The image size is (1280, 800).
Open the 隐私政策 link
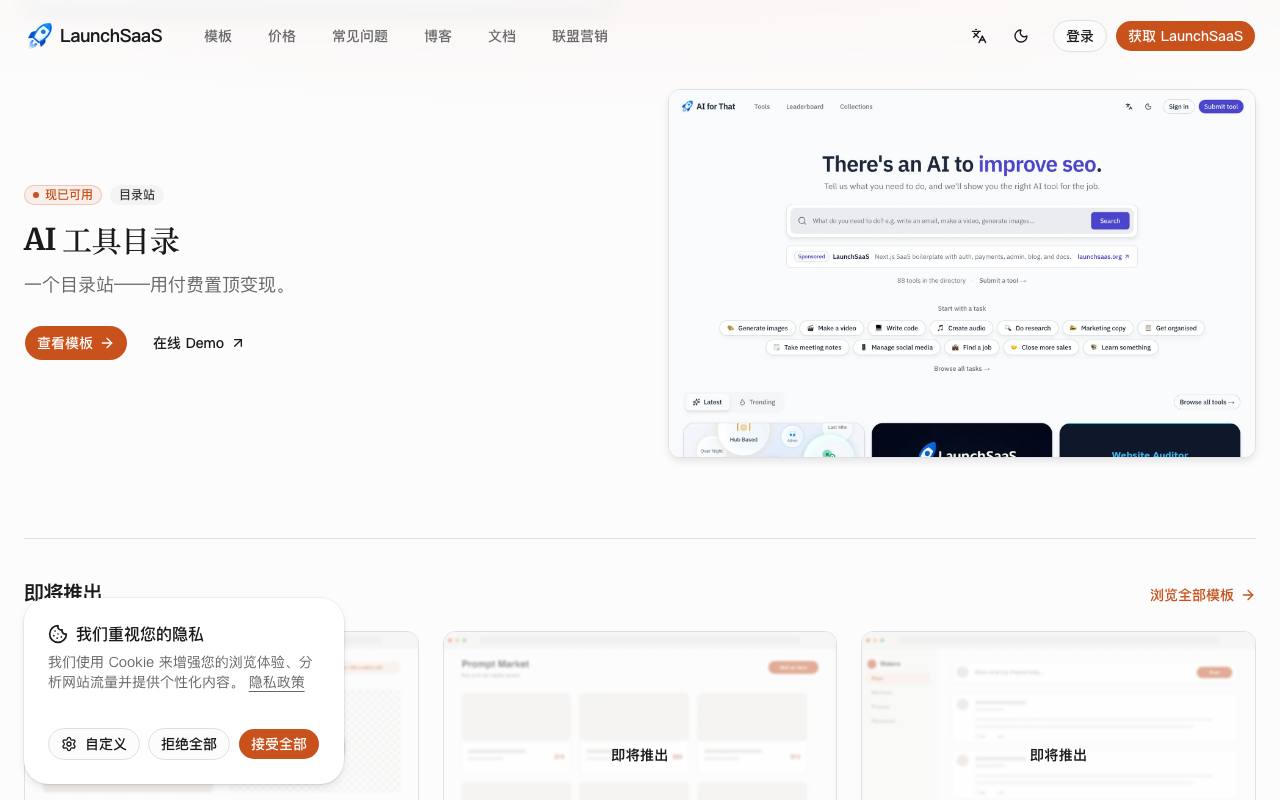(277, 682)
